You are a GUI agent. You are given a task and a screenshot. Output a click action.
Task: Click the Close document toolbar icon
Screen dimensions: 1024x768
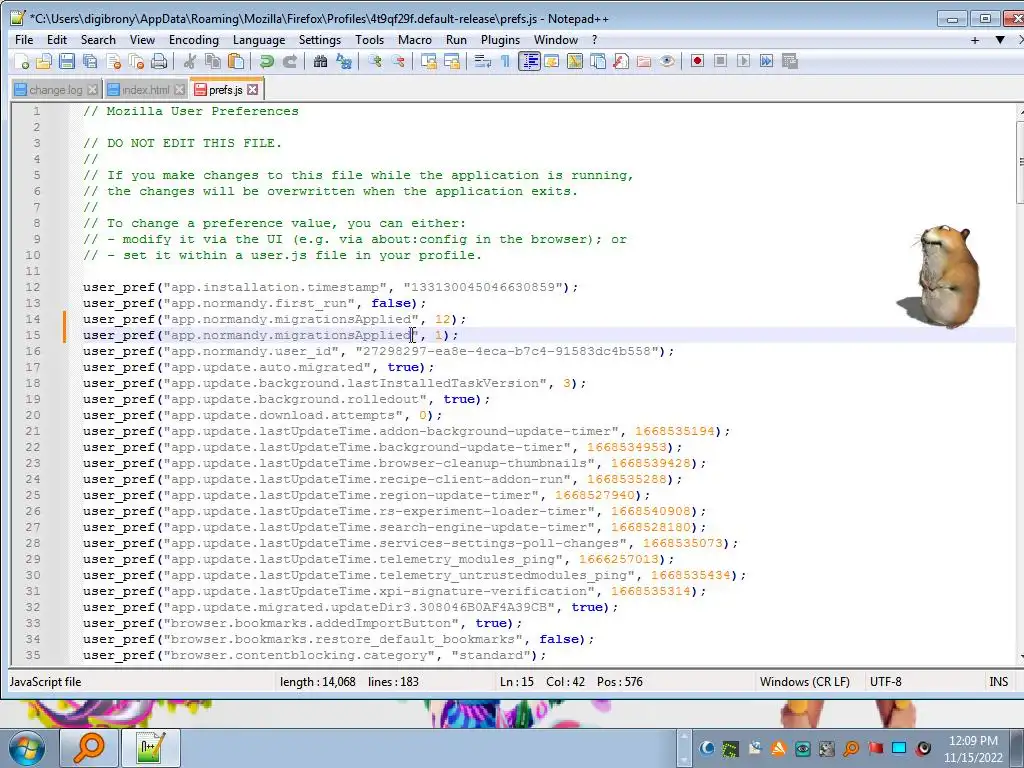point(114,61)
